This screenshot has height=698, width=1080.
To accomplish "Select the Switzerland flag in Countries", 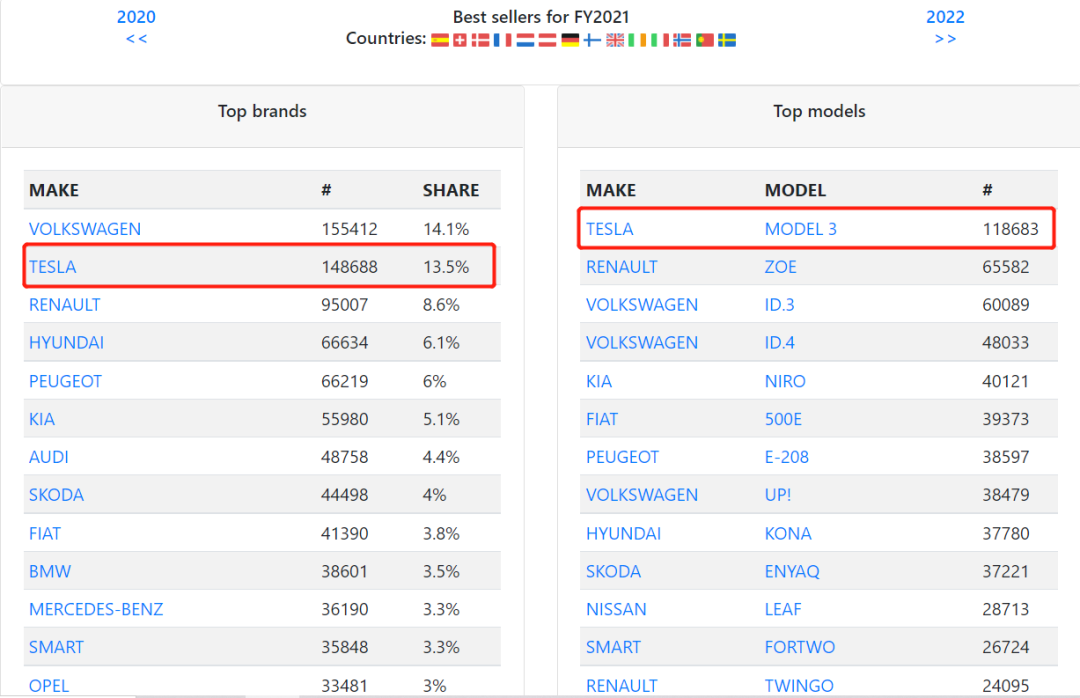I will [459, 40].
